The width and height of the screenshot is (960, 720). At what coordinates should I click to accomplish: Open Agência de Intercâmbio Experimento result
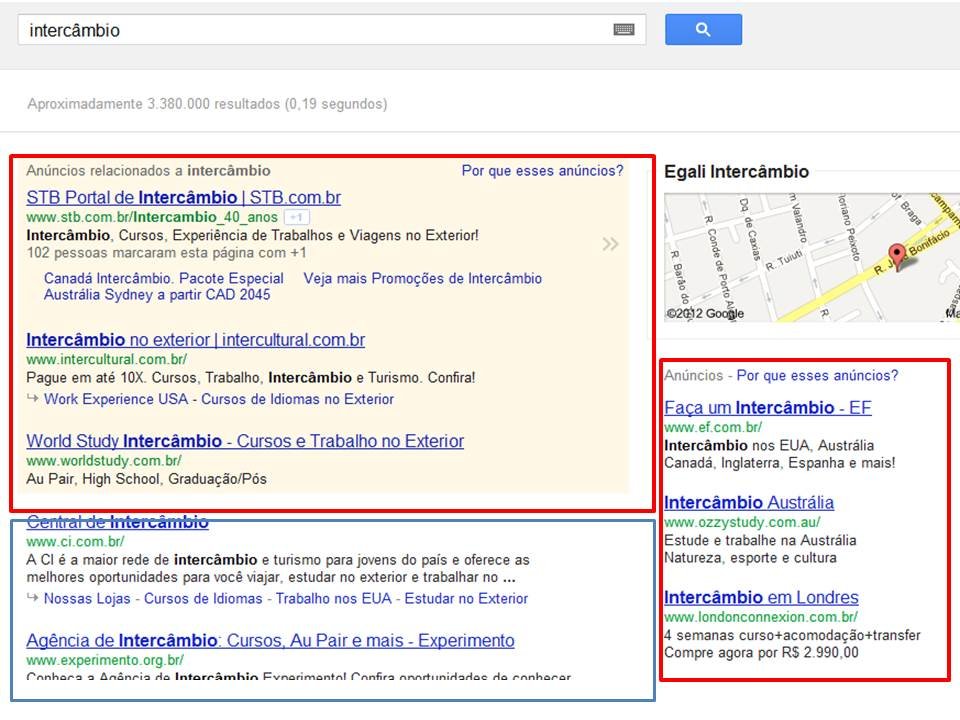(270, 640)
